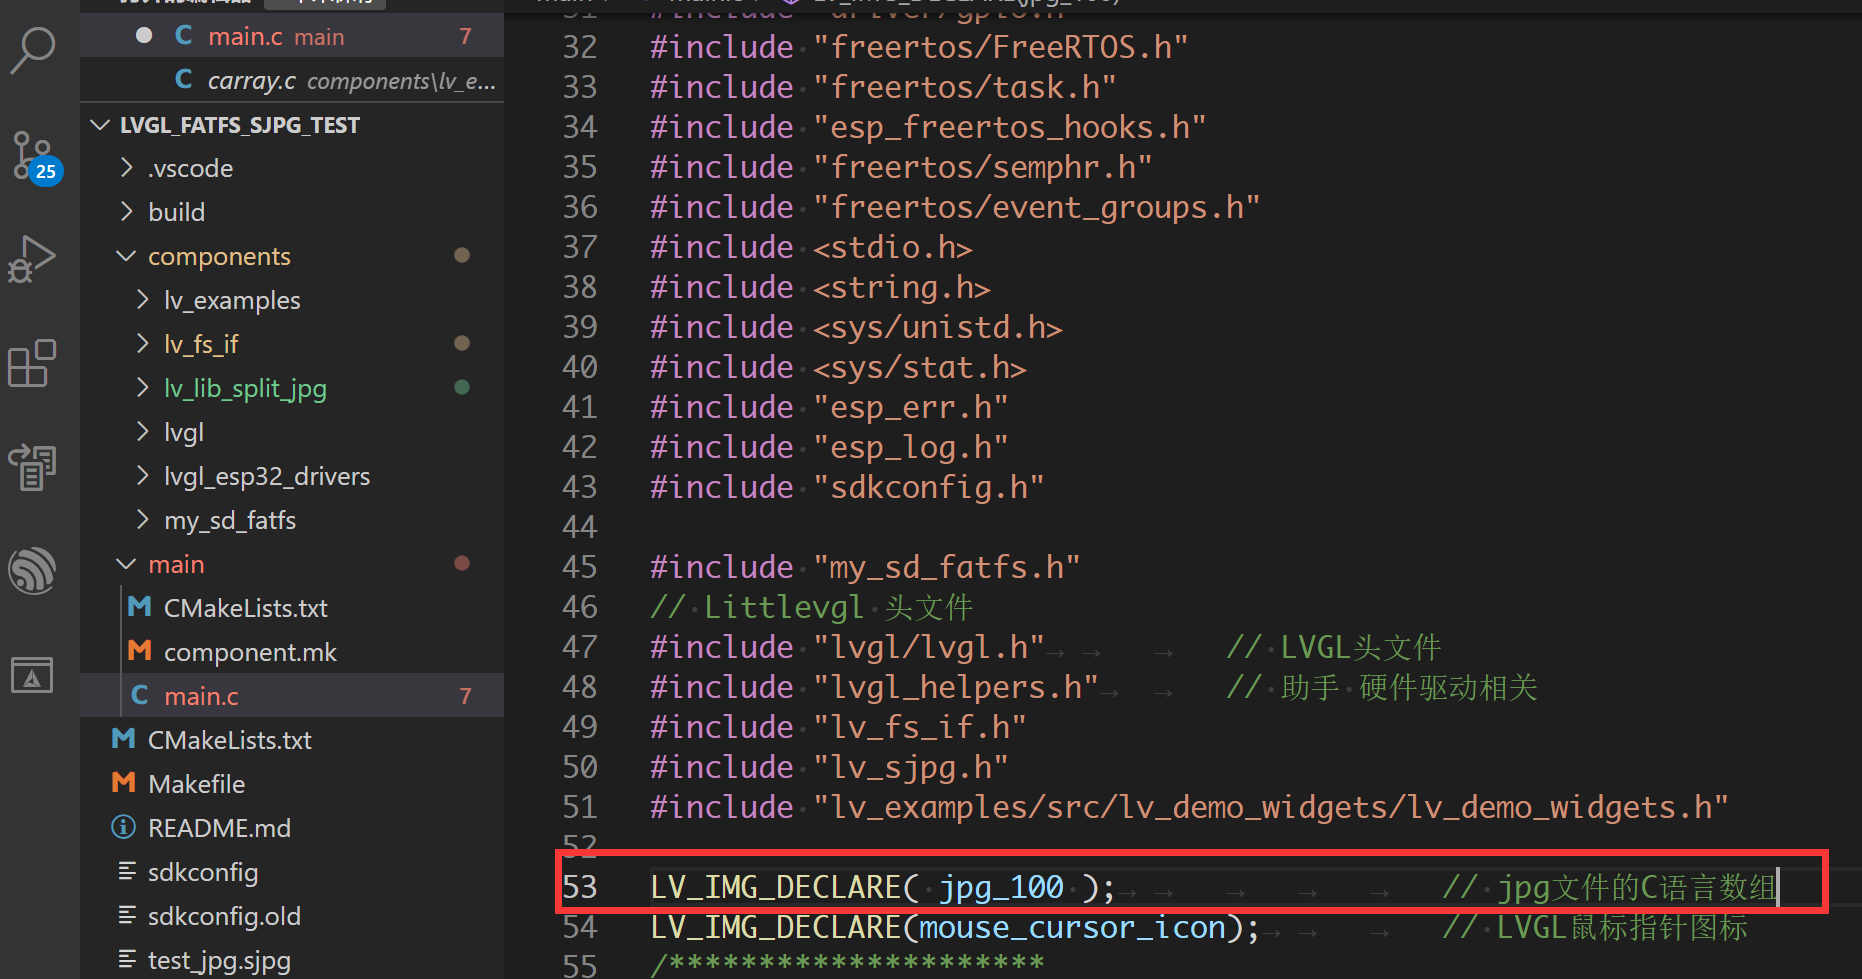Expand the .vscode folder
Viewport: 1862px width, 979px height.
[x=125, y=167]
